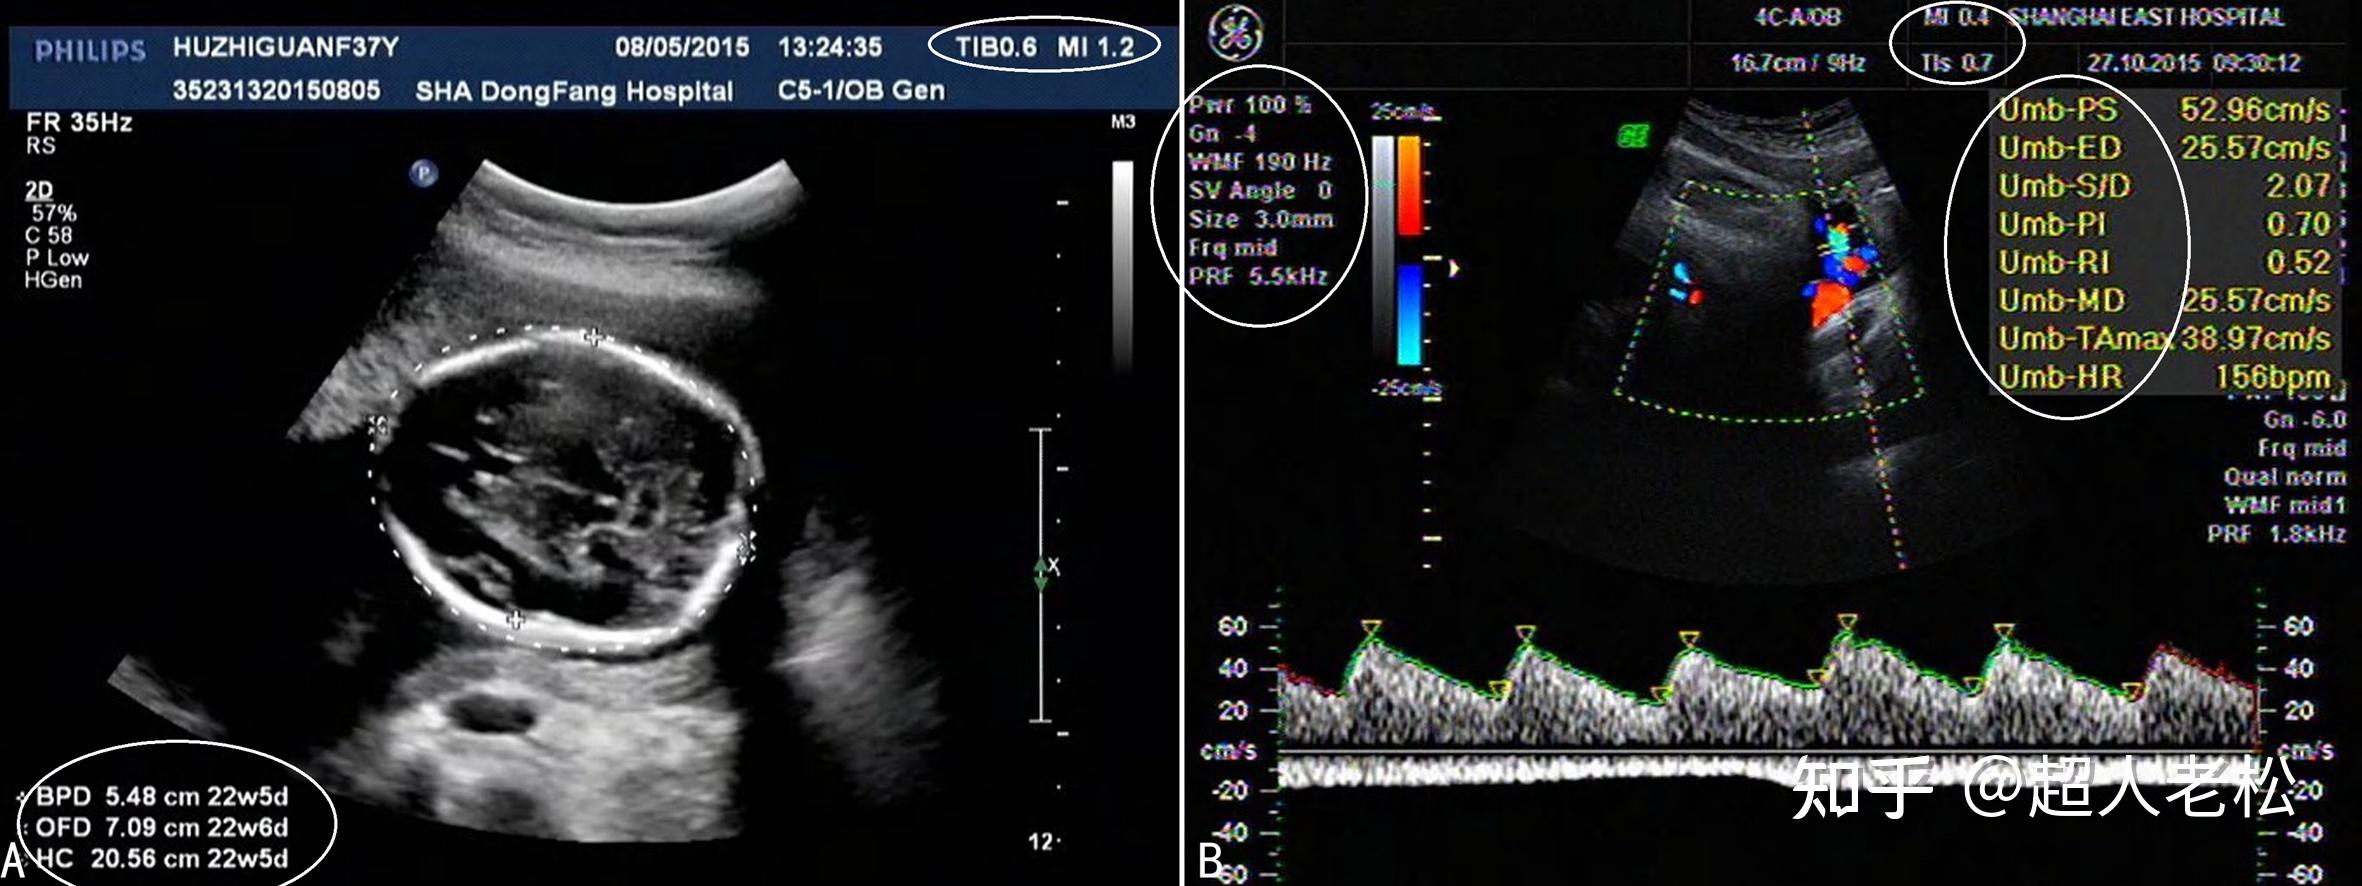Click the TIB0.6 thermal index value
Viewport: 2362px width, 886px height.
[x=996, y=47]
